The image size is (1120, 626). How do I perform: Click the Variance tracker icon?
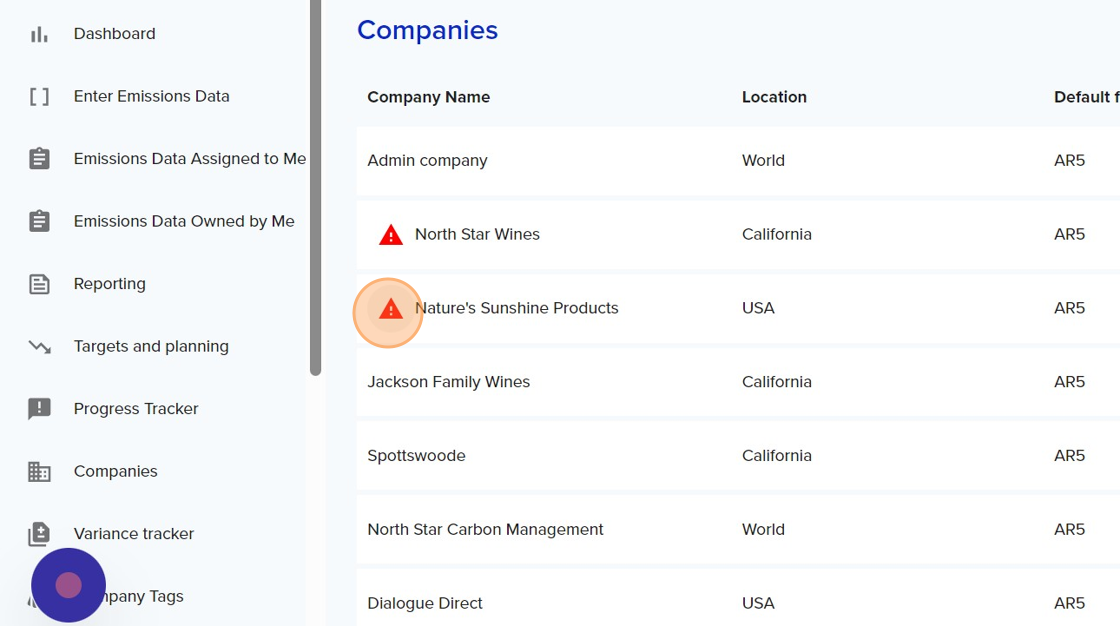pos(39,534)
